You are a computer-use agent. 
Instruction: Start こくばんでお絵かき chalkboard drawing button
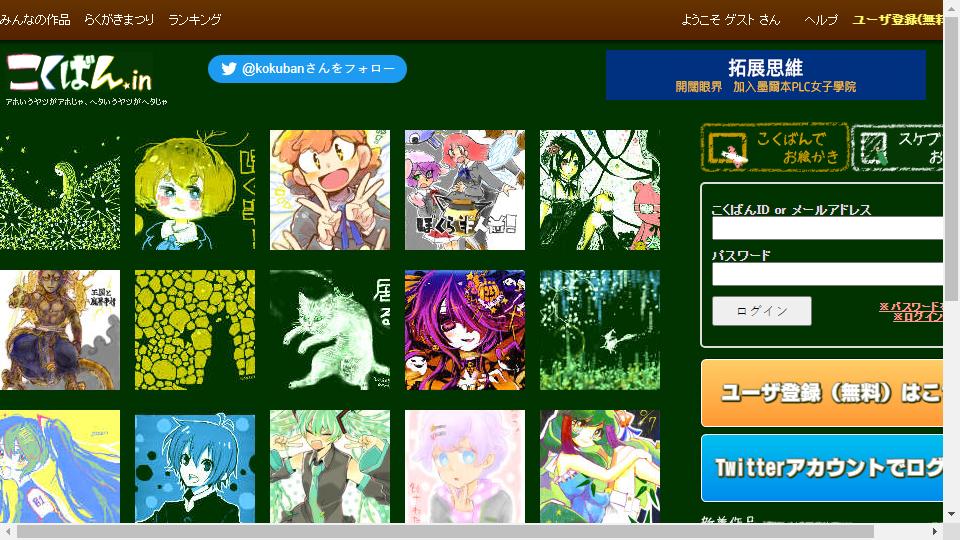(775, 147)
